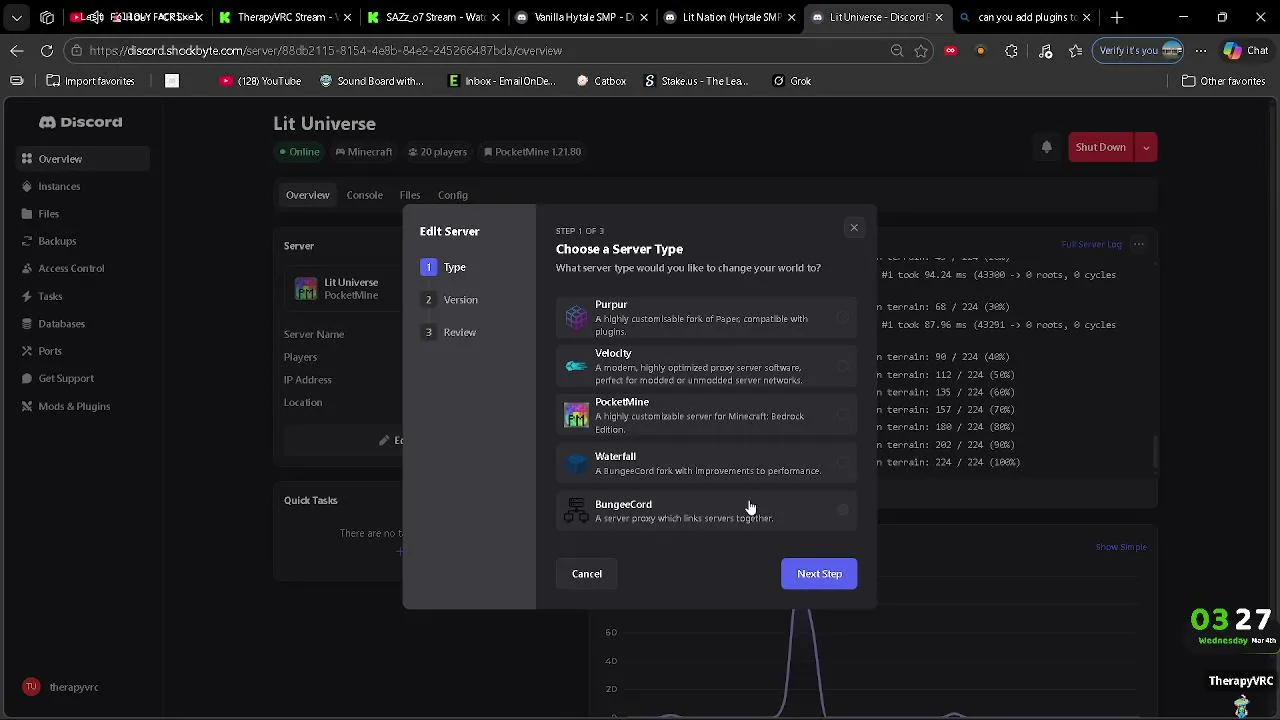Select the page Overview tab

click(307, 195)
